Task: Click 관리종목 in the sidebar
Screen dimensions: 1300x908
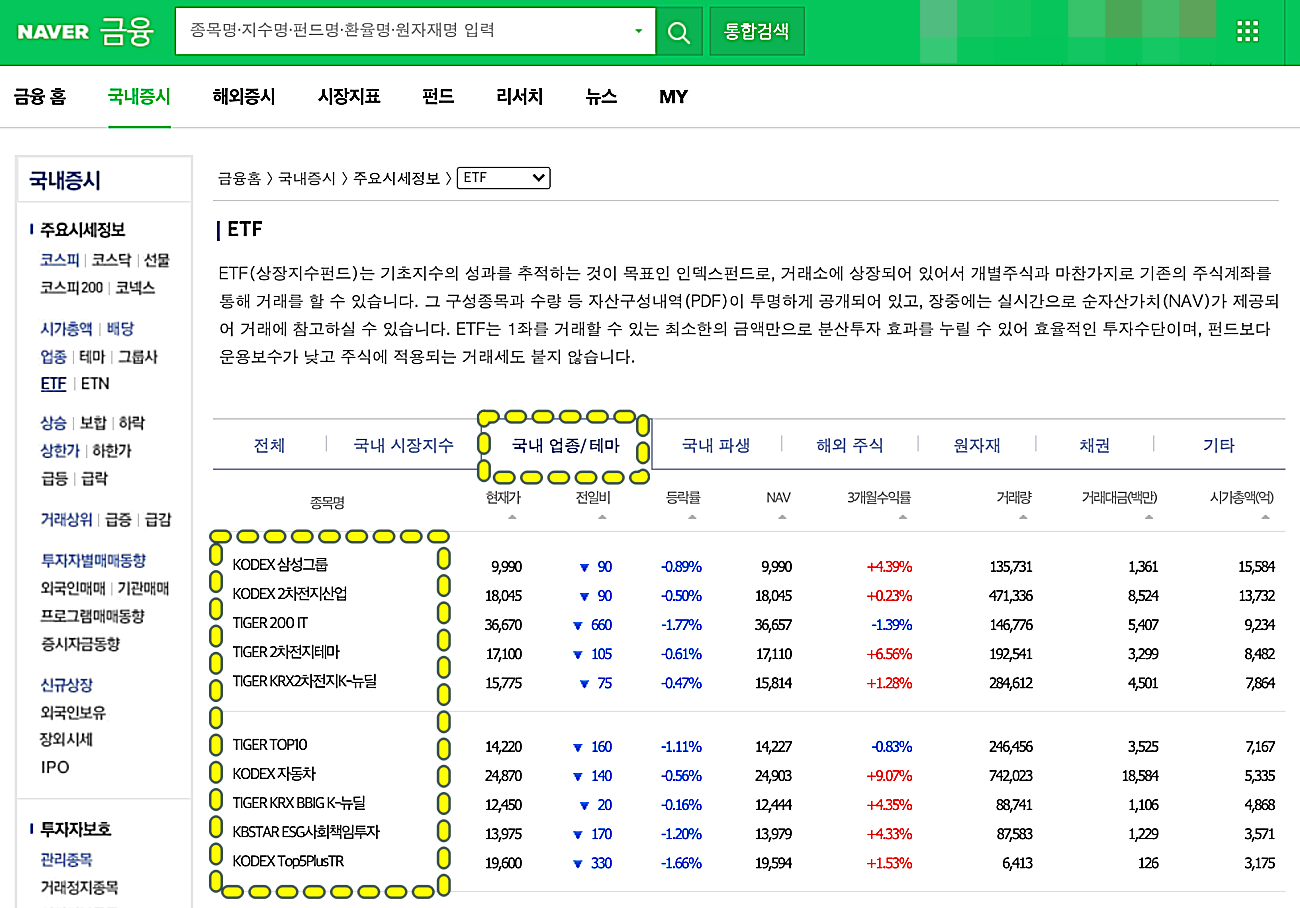Action: pyautogui.click(x=67, y=860)
